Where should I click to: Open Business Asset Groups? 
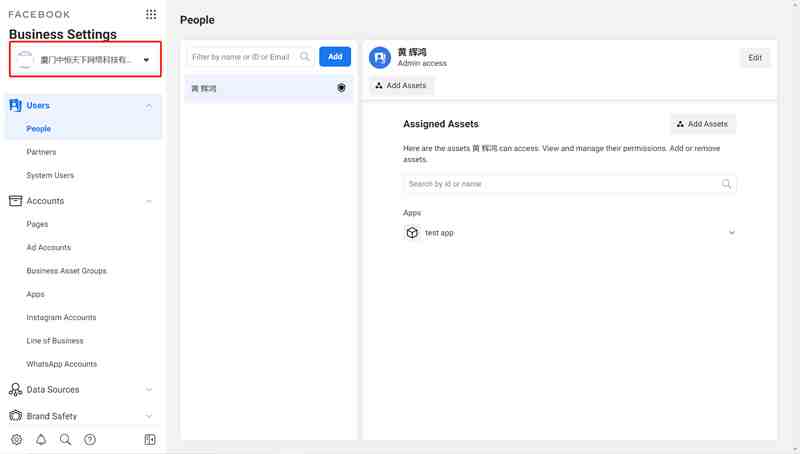[66, 270]
